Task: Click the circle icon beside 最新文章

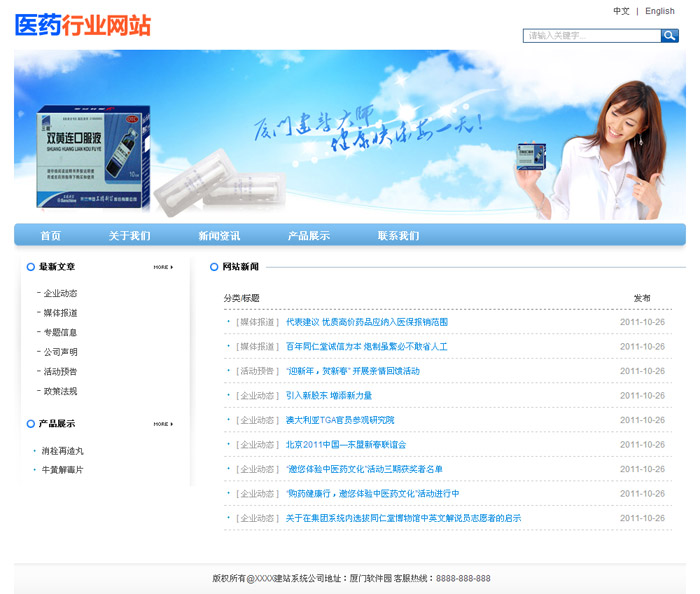Action: [30, 267]
